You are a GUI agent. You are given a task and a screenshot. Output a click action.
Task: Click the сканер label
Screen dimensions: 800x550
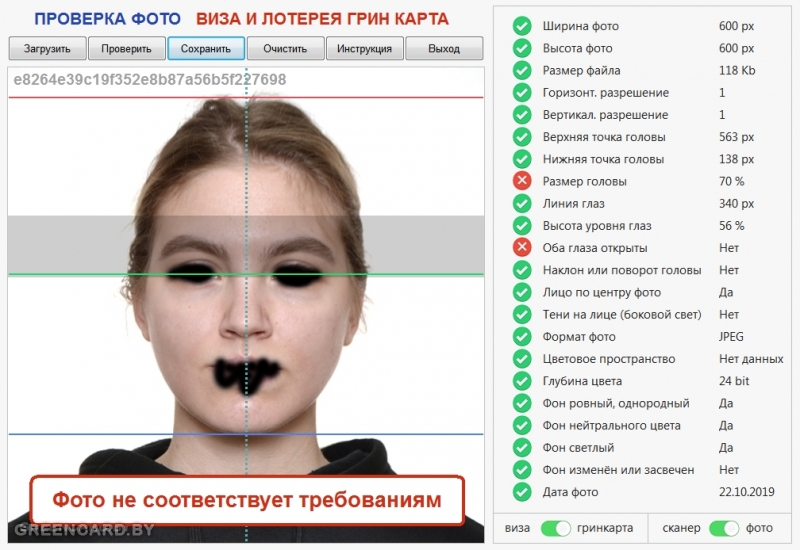(681, 528)
